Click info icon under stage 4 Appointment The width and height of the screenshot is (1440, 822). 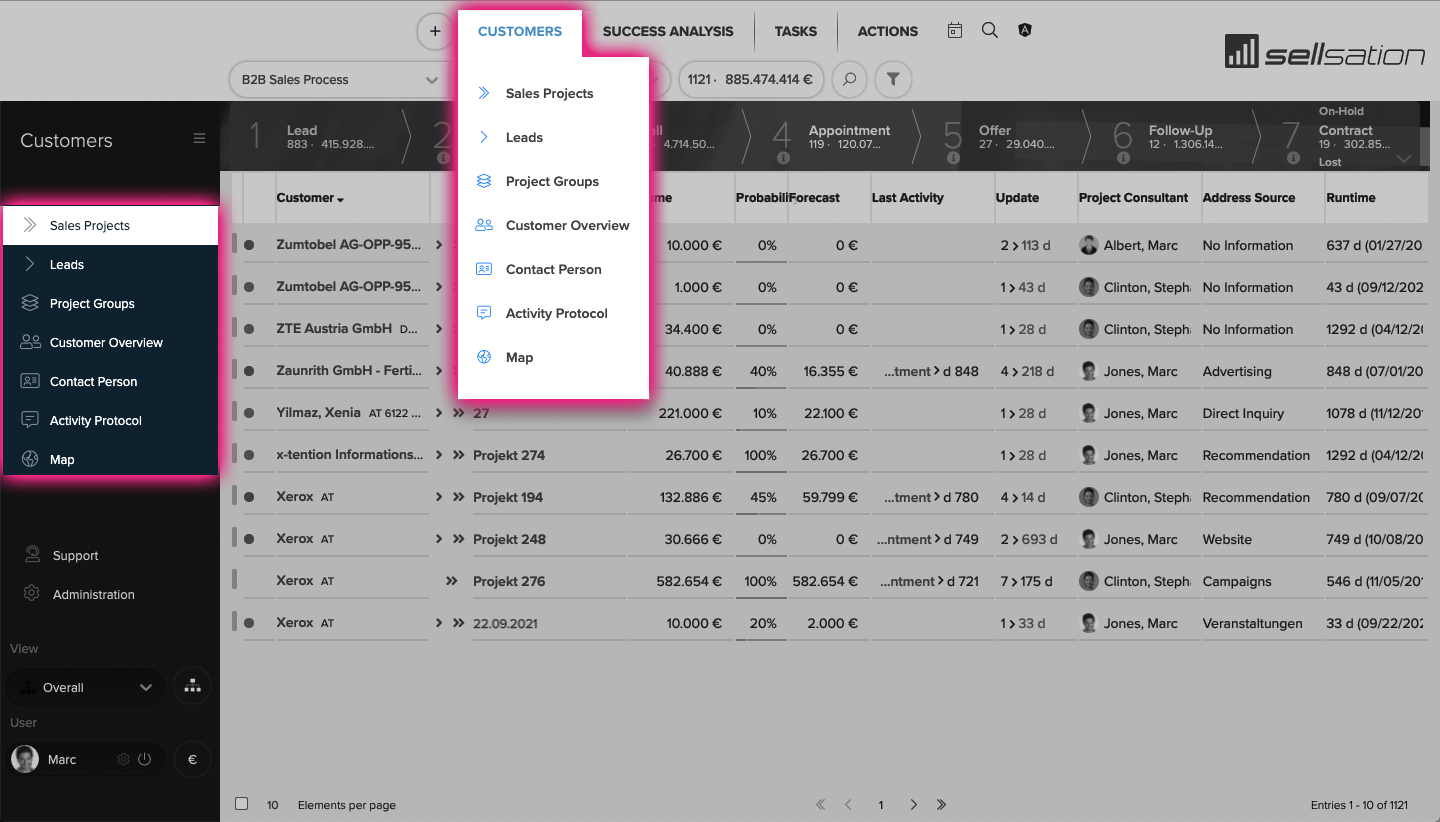coord(783,158)
